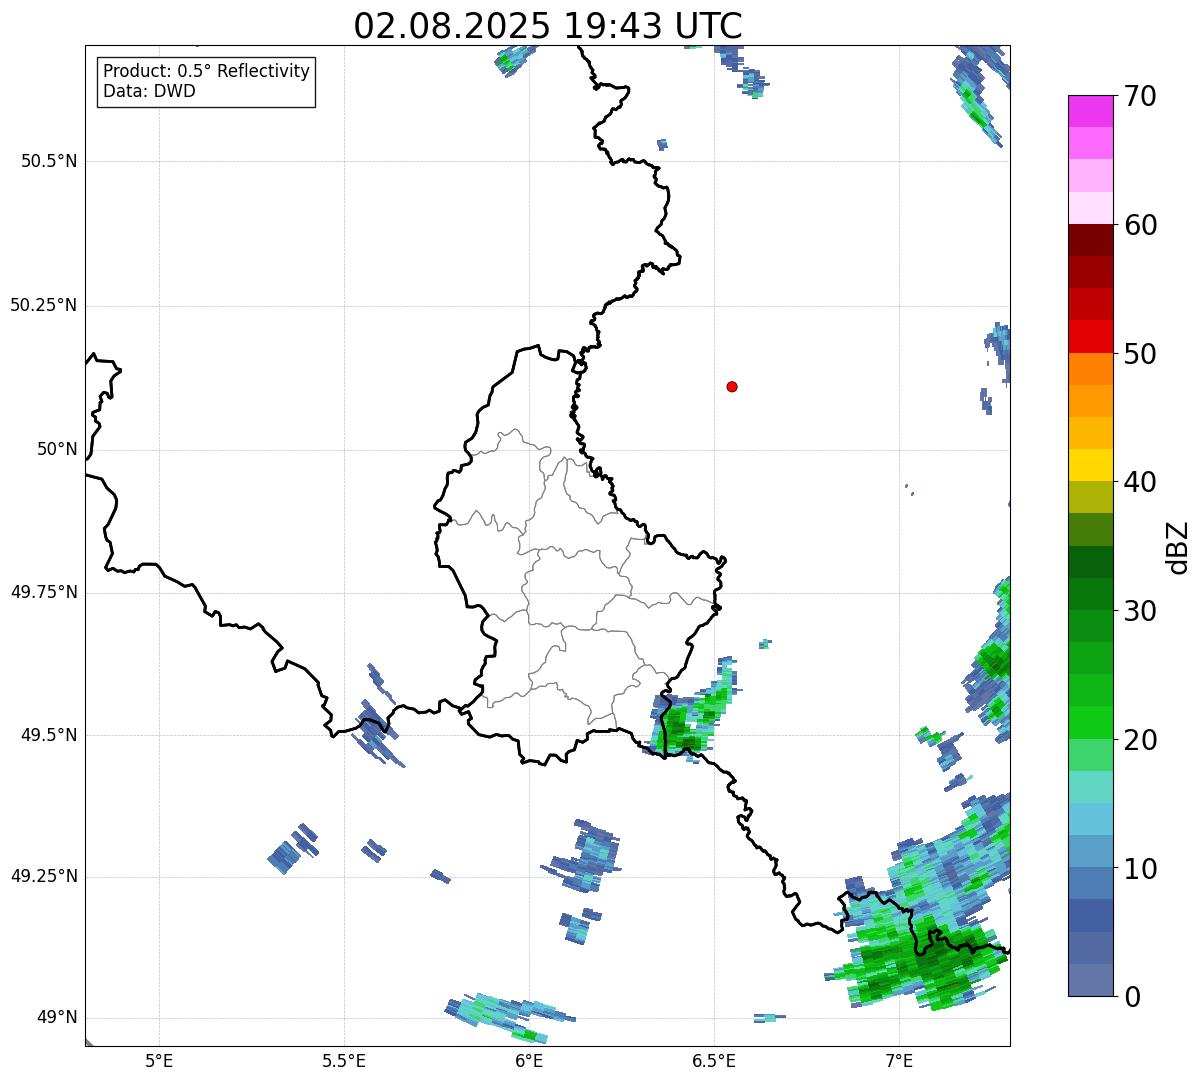Viewport: 1202px width, 1081px height.
Task: Click the 49°N latitude label
Action: coord(57,1017)
